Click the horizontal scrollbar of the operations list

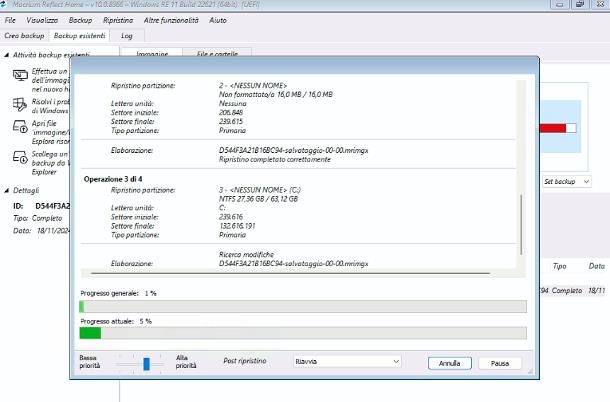290,274
